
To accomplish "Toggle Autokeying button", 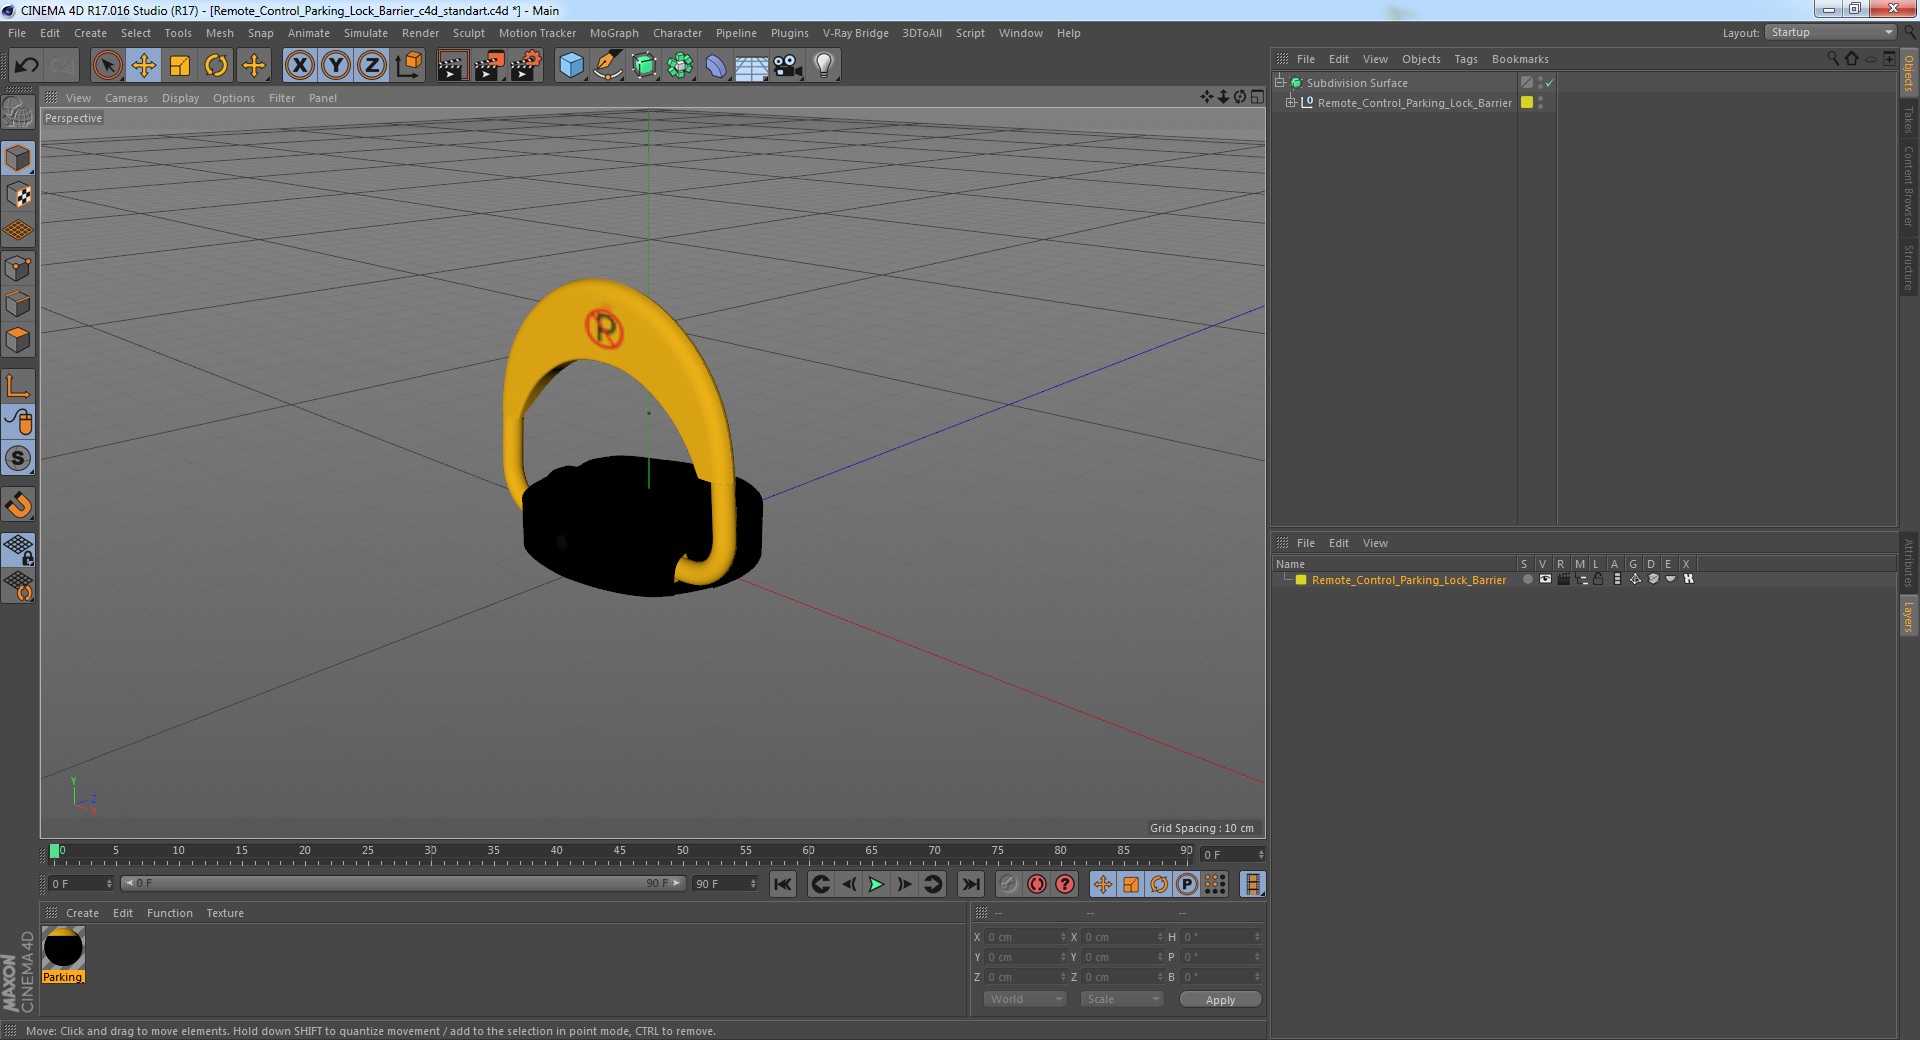I will point(1037,884).
